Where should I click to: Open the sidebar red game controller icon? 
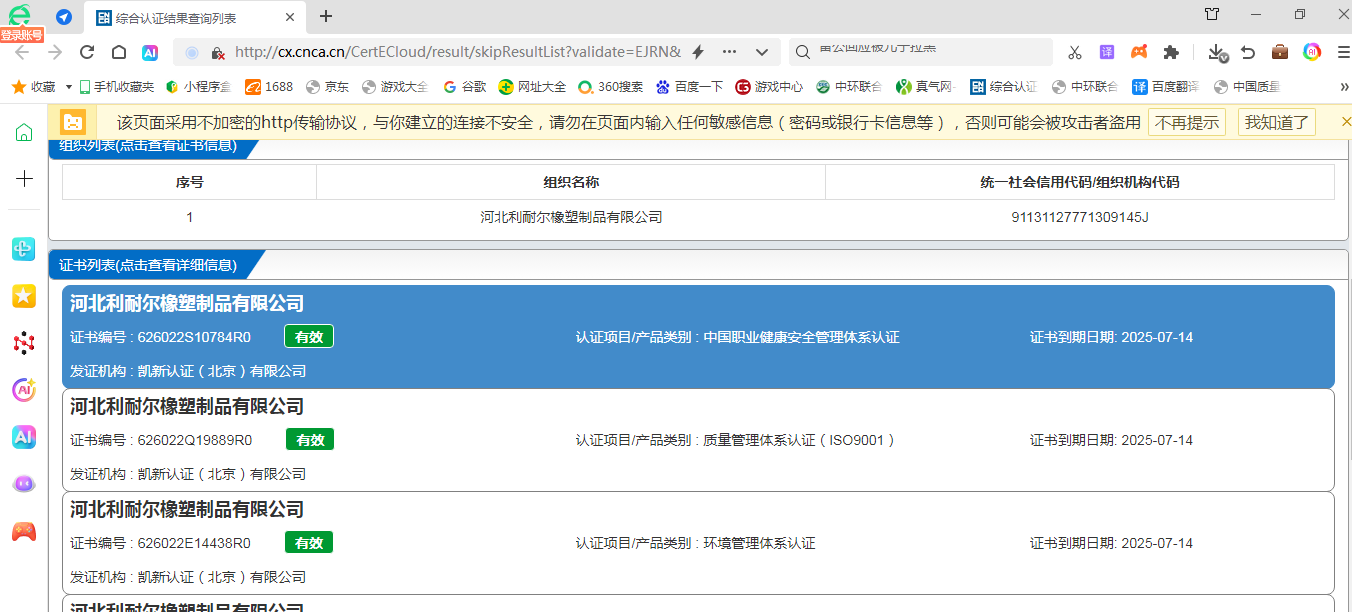pyautogui.click(x=24, y=531)
